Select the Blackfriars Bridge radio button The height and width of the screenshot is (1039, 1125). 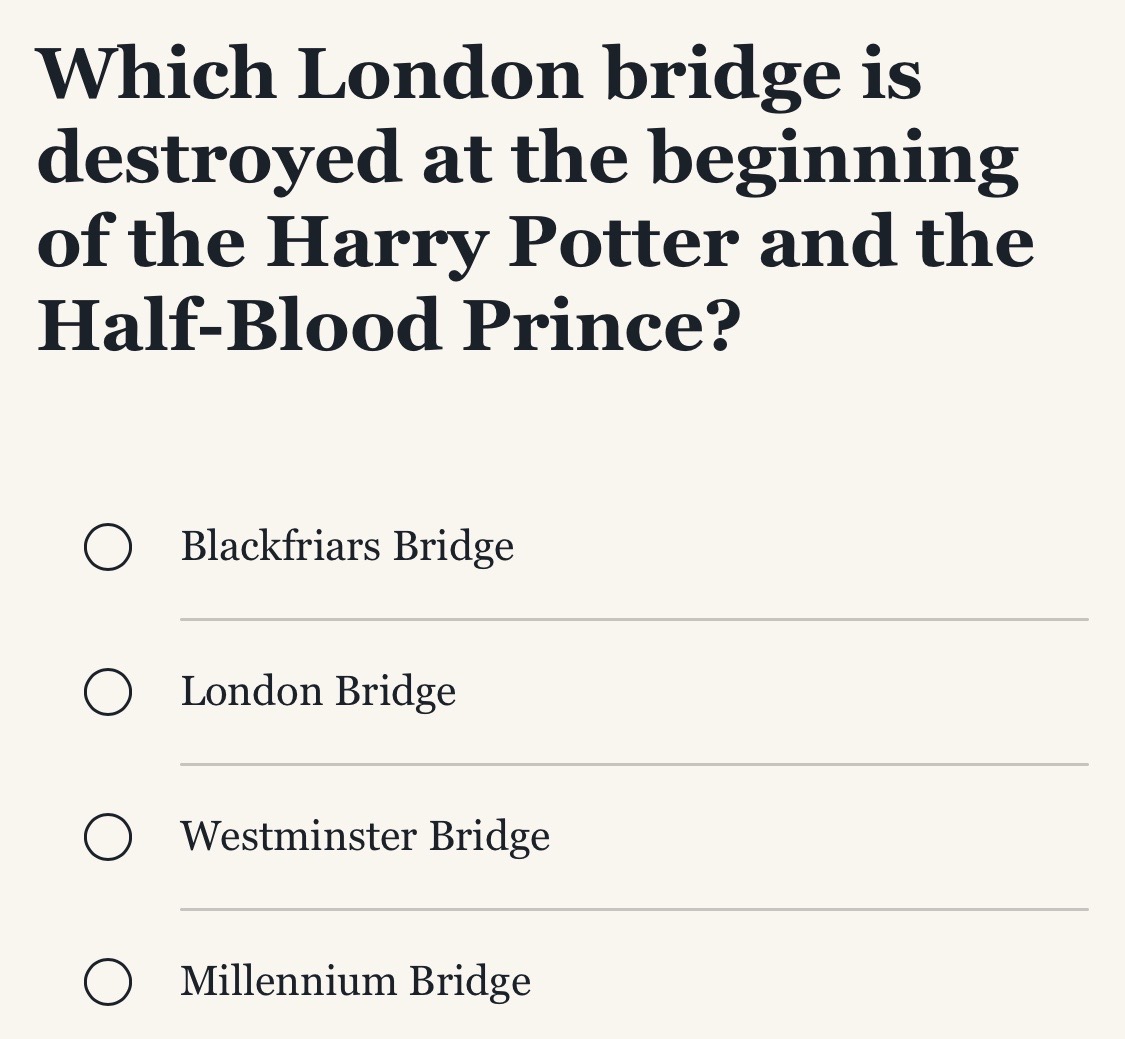point(108,547)
